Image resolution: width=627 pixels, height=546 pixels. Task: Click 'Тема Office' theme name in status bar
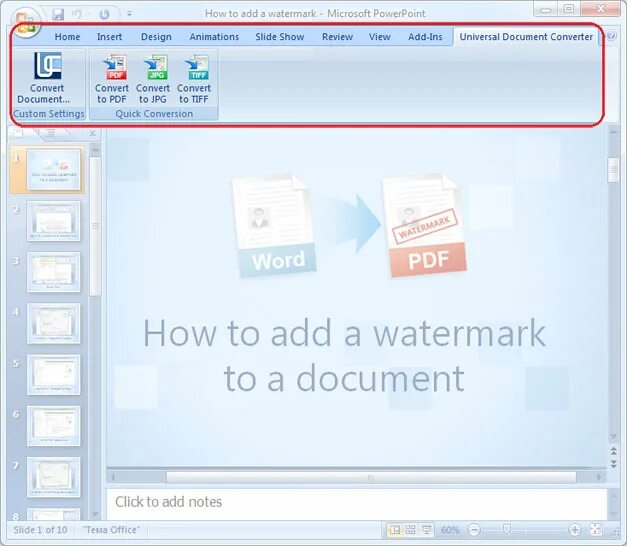click(111, 530)
